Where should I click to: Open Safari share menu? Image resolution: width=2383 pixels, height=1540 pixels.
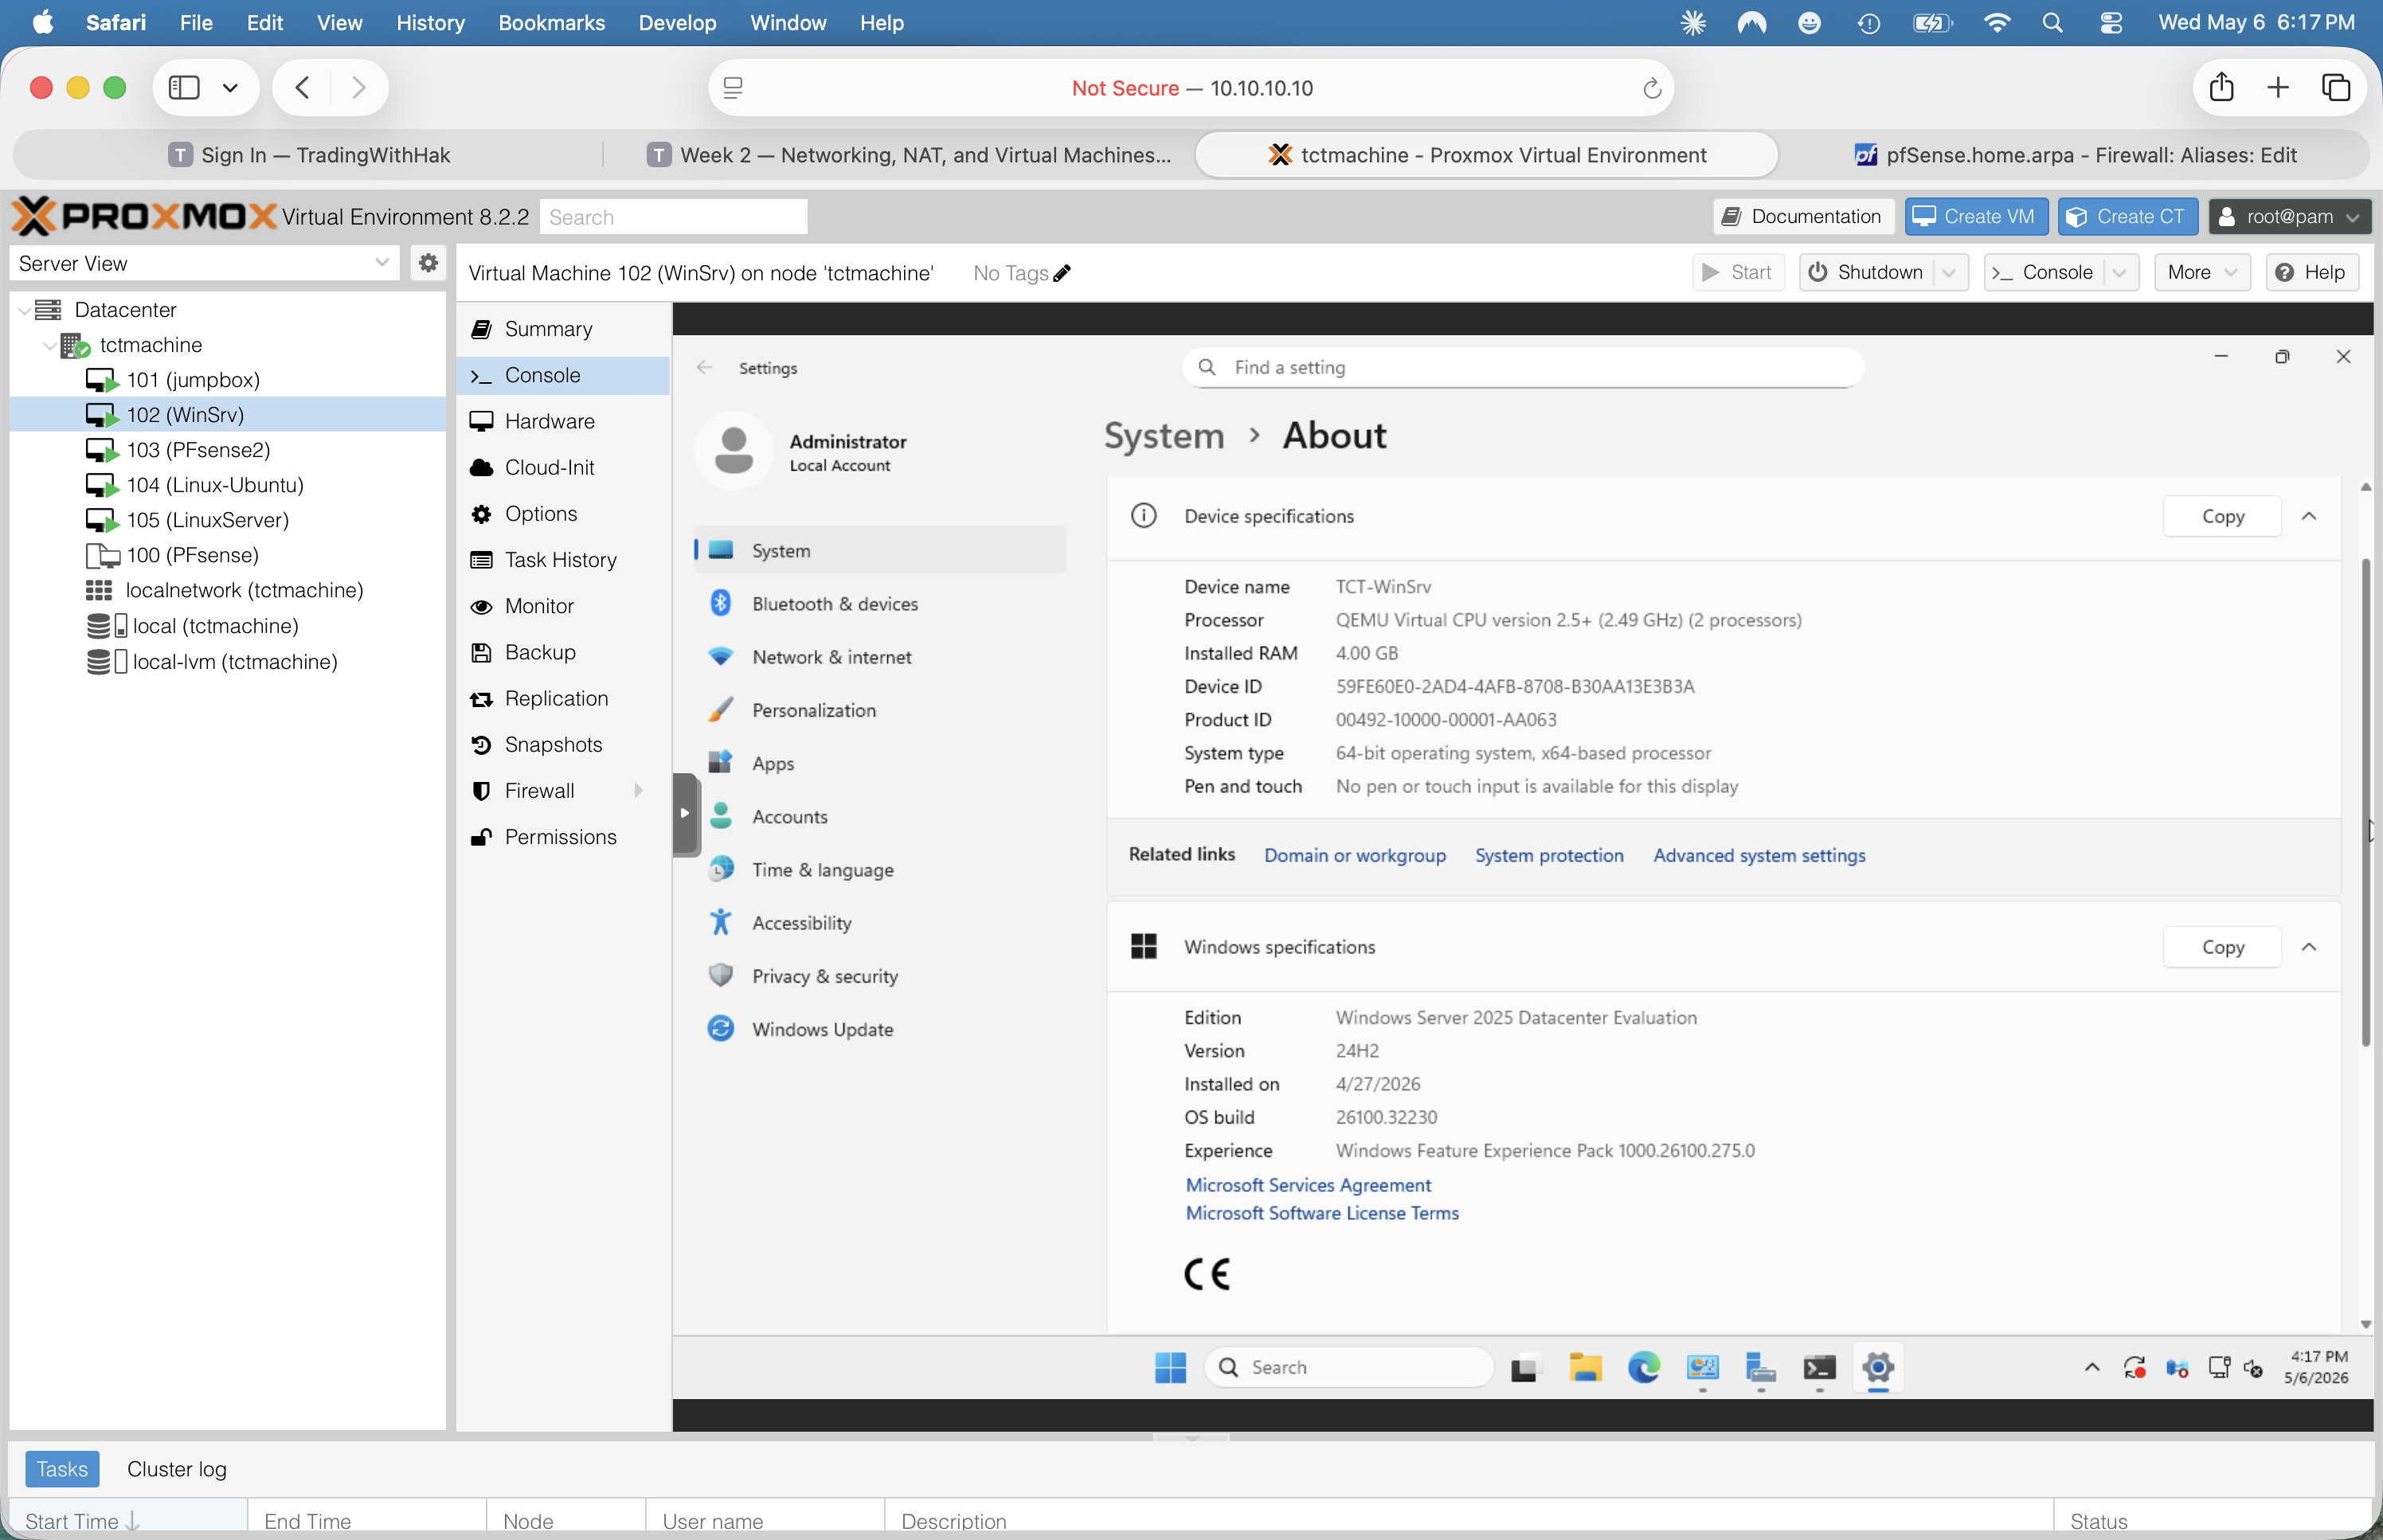(x=2221, y=88)
